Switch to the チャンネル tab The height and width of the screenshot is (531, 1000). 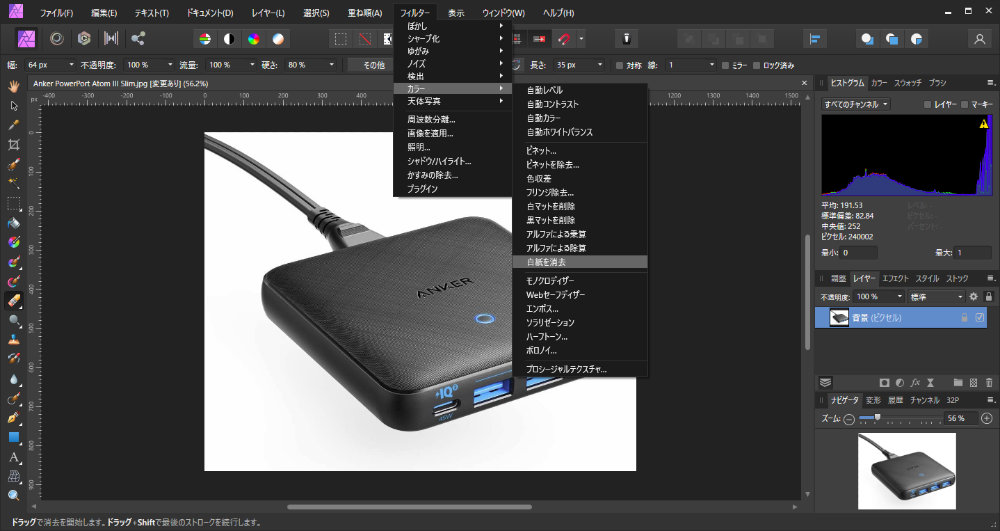click(924, 400)
